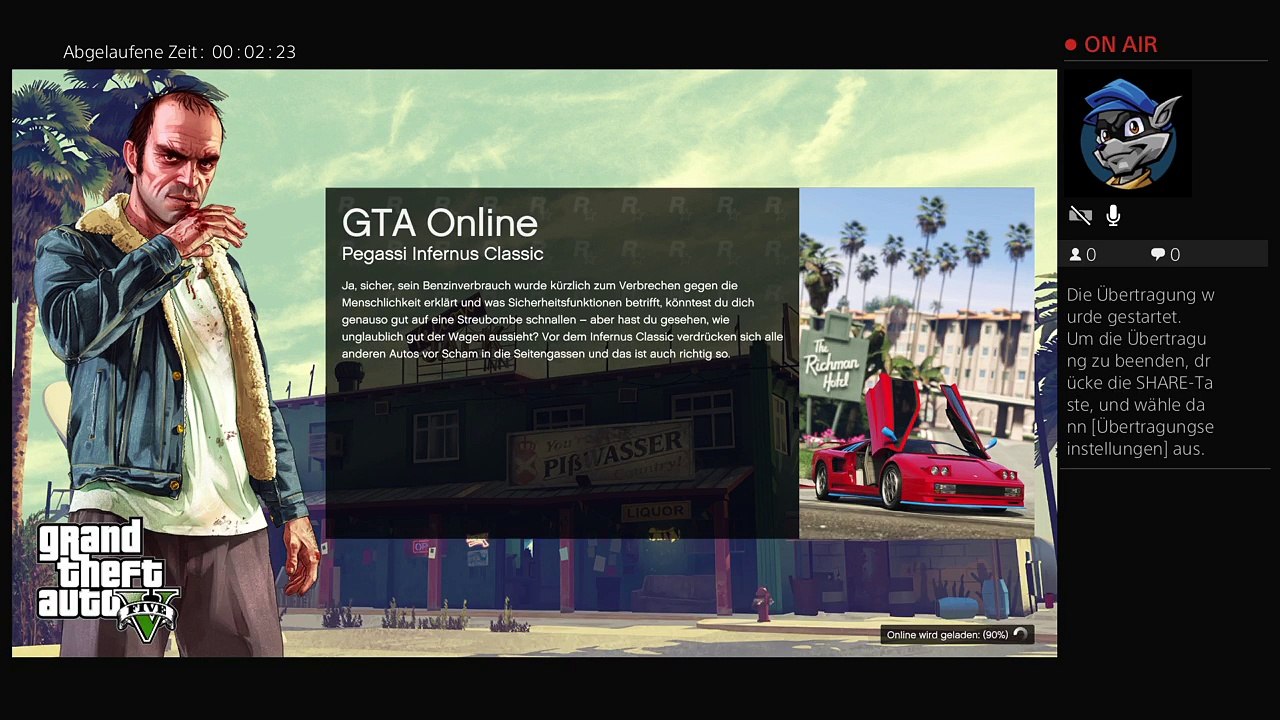Click the loading spinner icon

(1020, 634)
